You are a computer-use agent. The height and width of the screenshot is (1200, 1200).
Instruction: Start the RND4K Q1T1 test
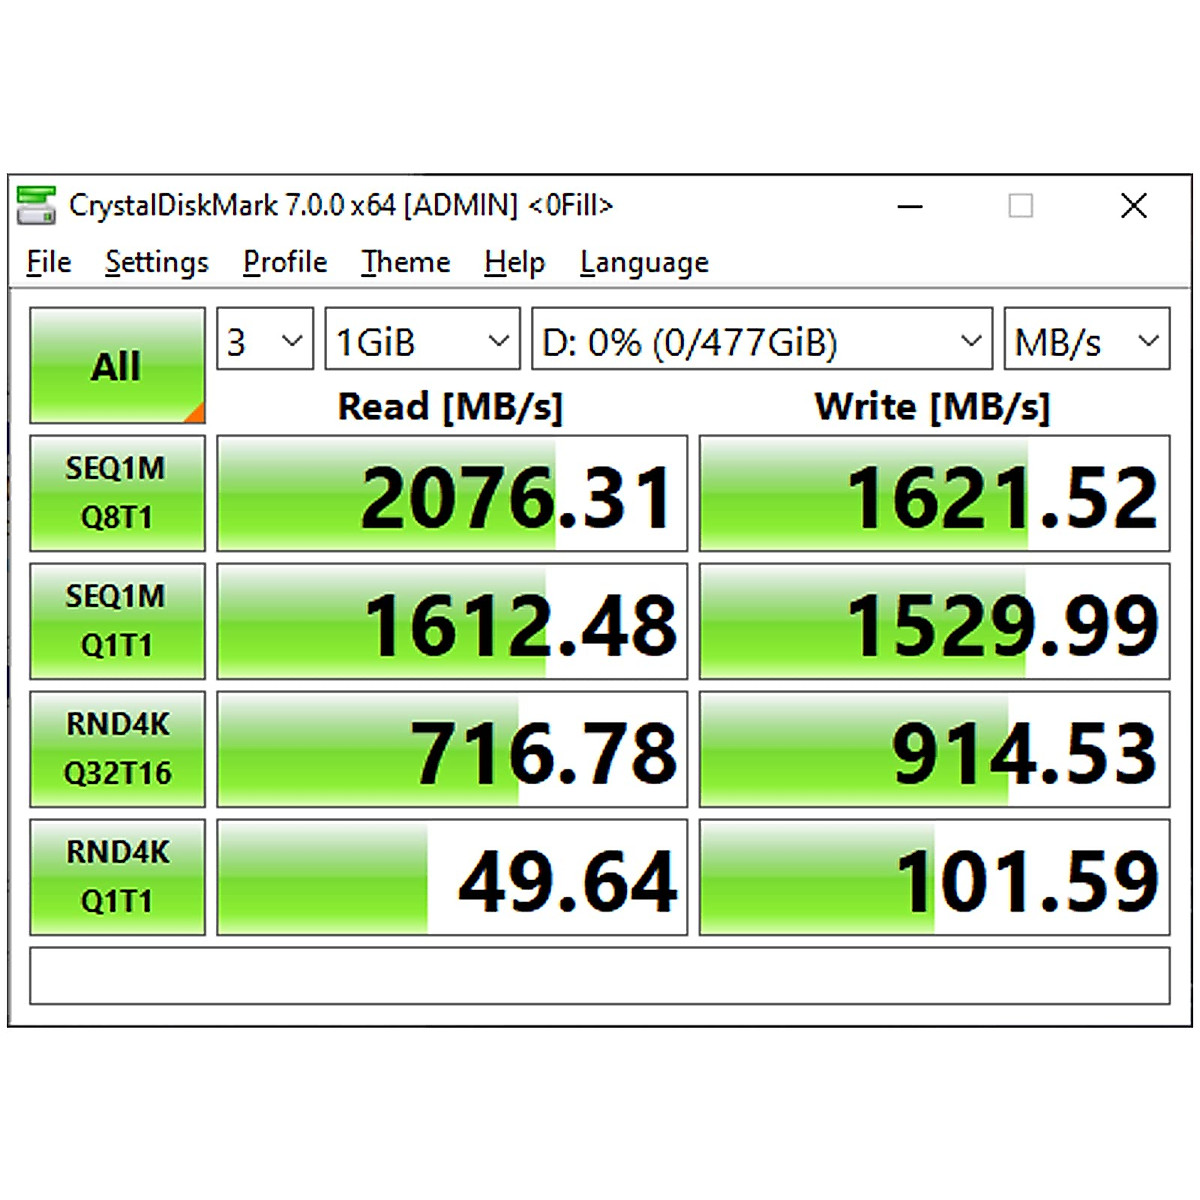point(117,876)
